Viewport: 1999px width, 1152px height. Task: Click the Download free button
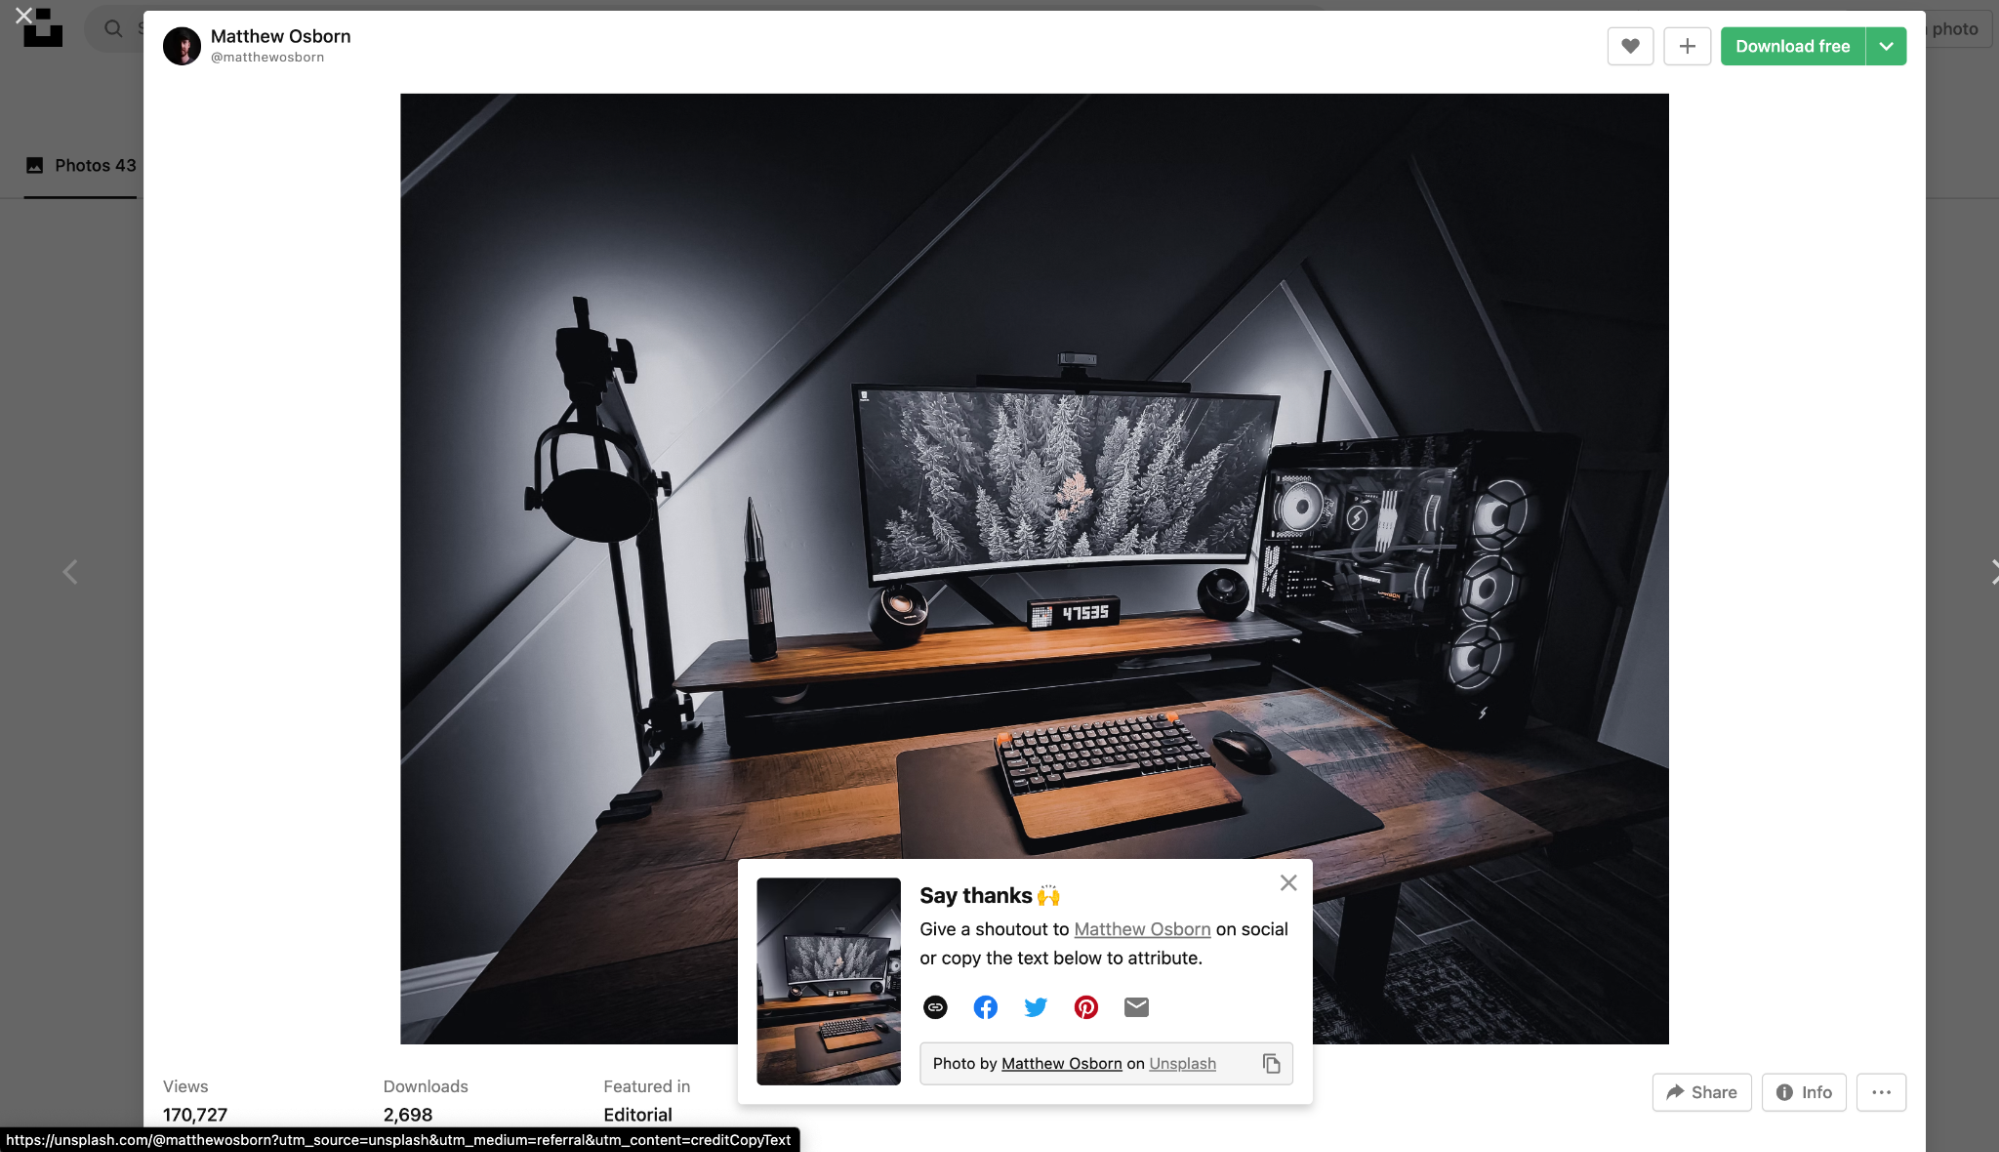(x=1792, y=45)
